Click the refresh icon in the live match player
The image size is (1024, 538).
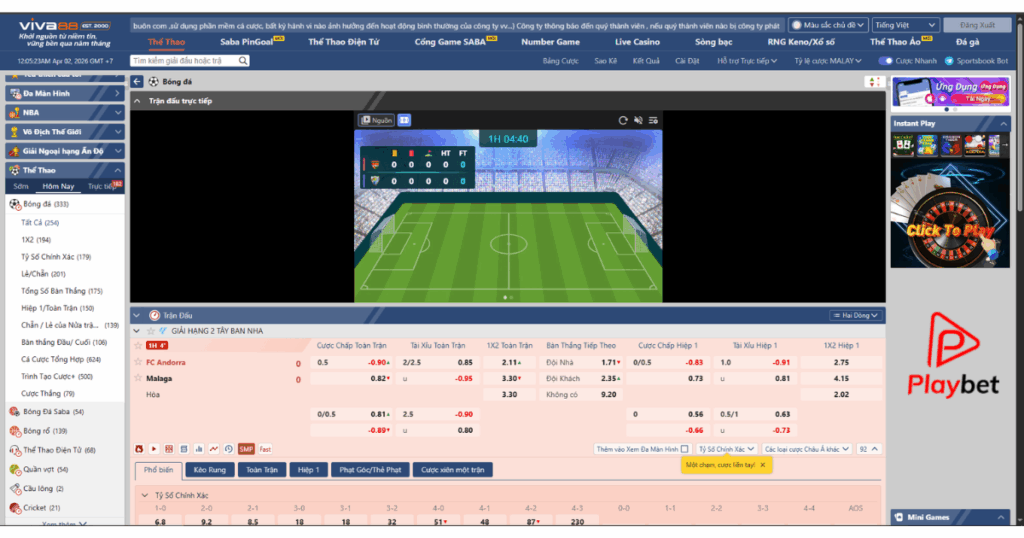point(623,120)
